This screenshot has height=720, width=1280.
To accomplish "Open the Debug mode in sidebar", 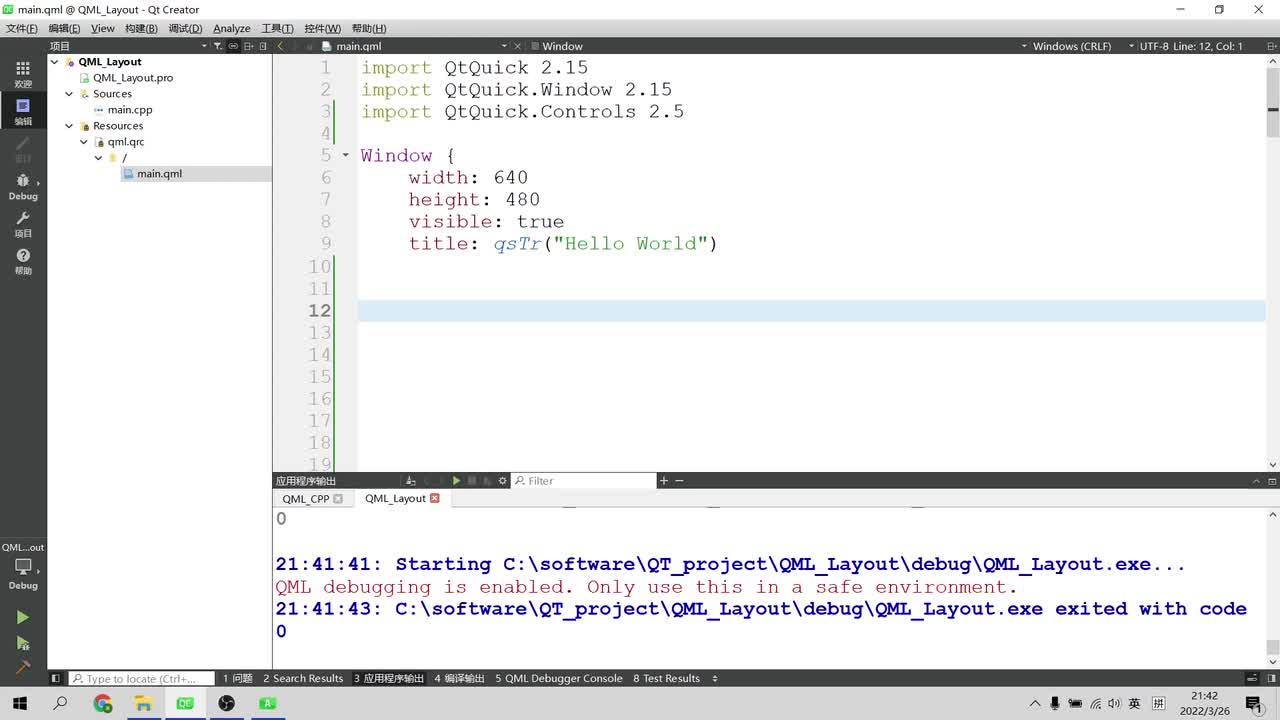I will click(23, 186).
